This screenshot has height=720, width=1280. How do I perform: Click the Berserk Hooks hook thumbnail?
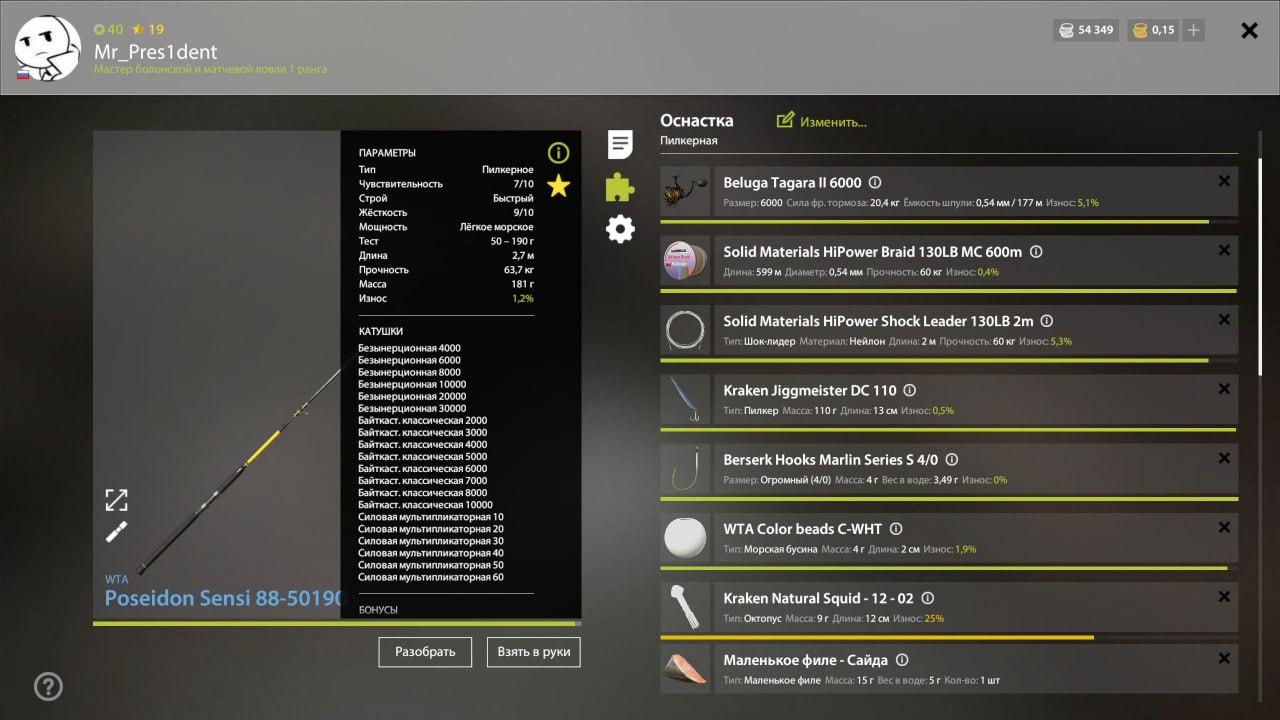click(x=685, y=468)
